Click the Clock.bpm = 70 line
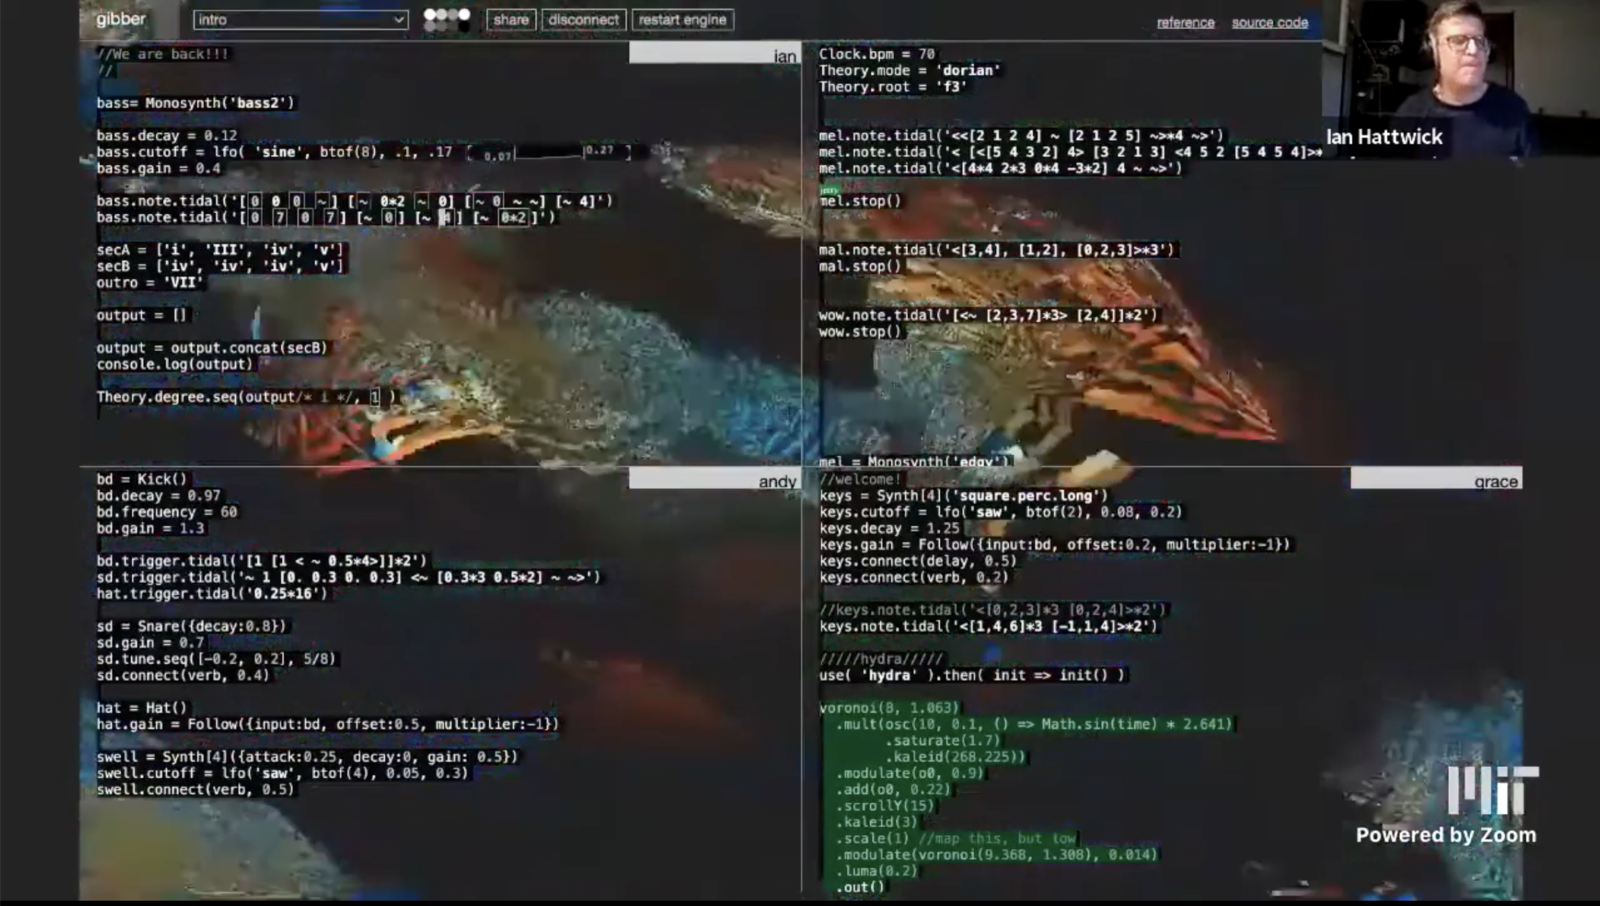Screen dimensions: 1600x906 click(876, 54)
